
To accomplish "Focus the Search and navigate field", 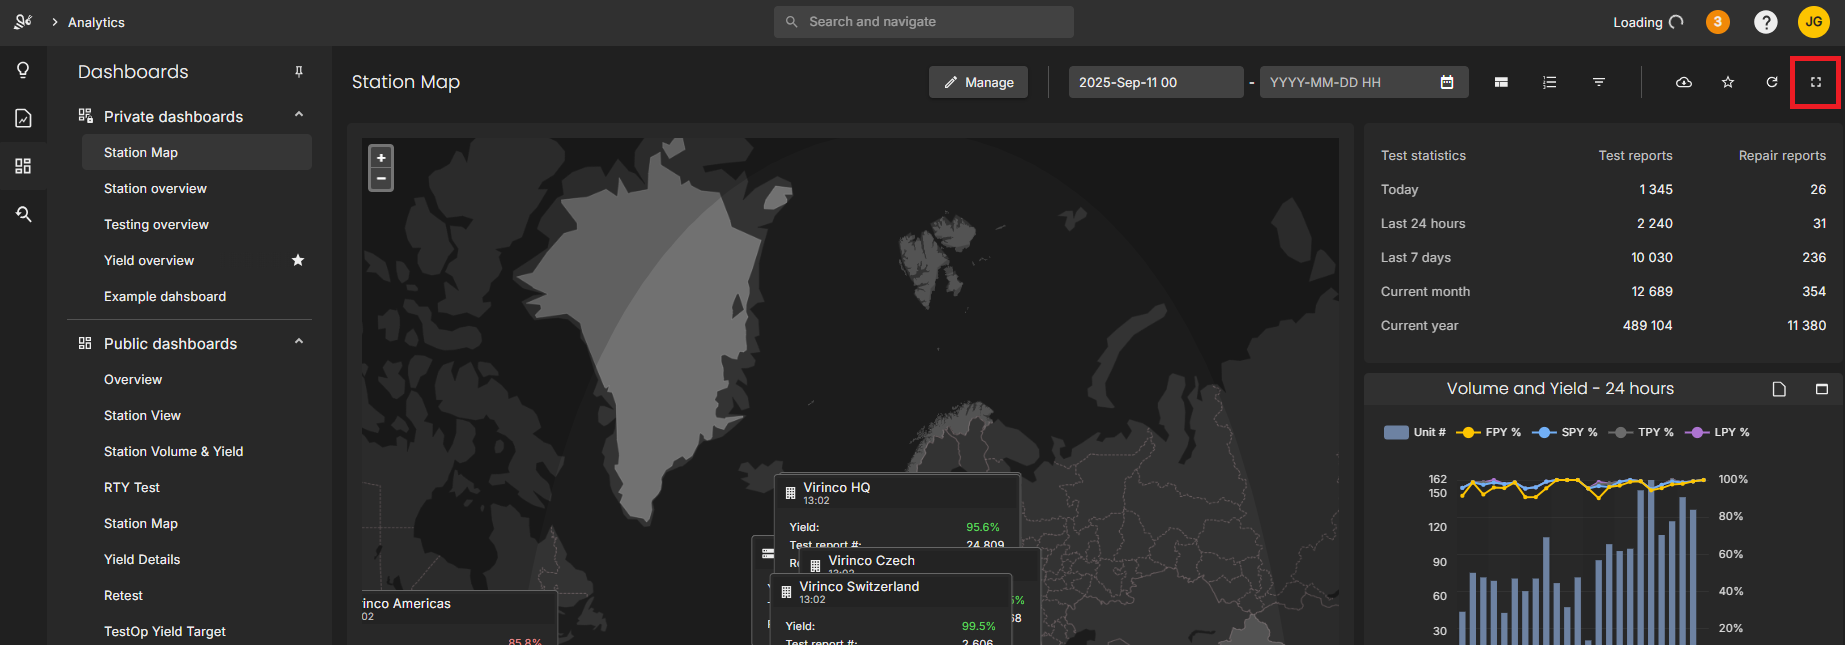I will (924, 22).
